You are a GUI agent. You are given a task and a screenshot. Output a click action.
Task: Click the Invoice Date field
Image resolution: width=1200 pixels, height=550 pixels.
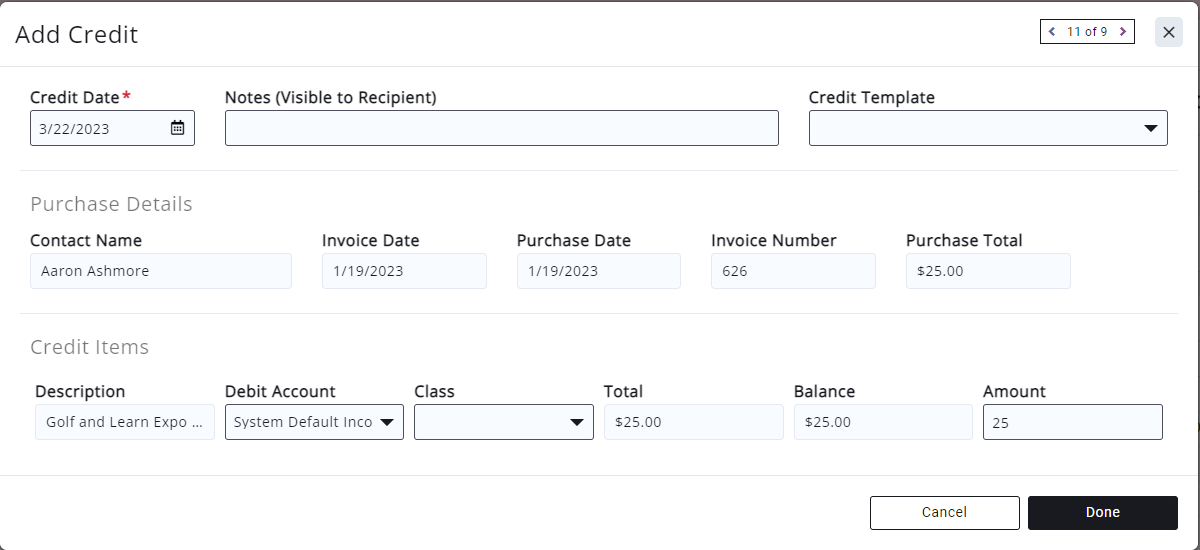point(404,271)
